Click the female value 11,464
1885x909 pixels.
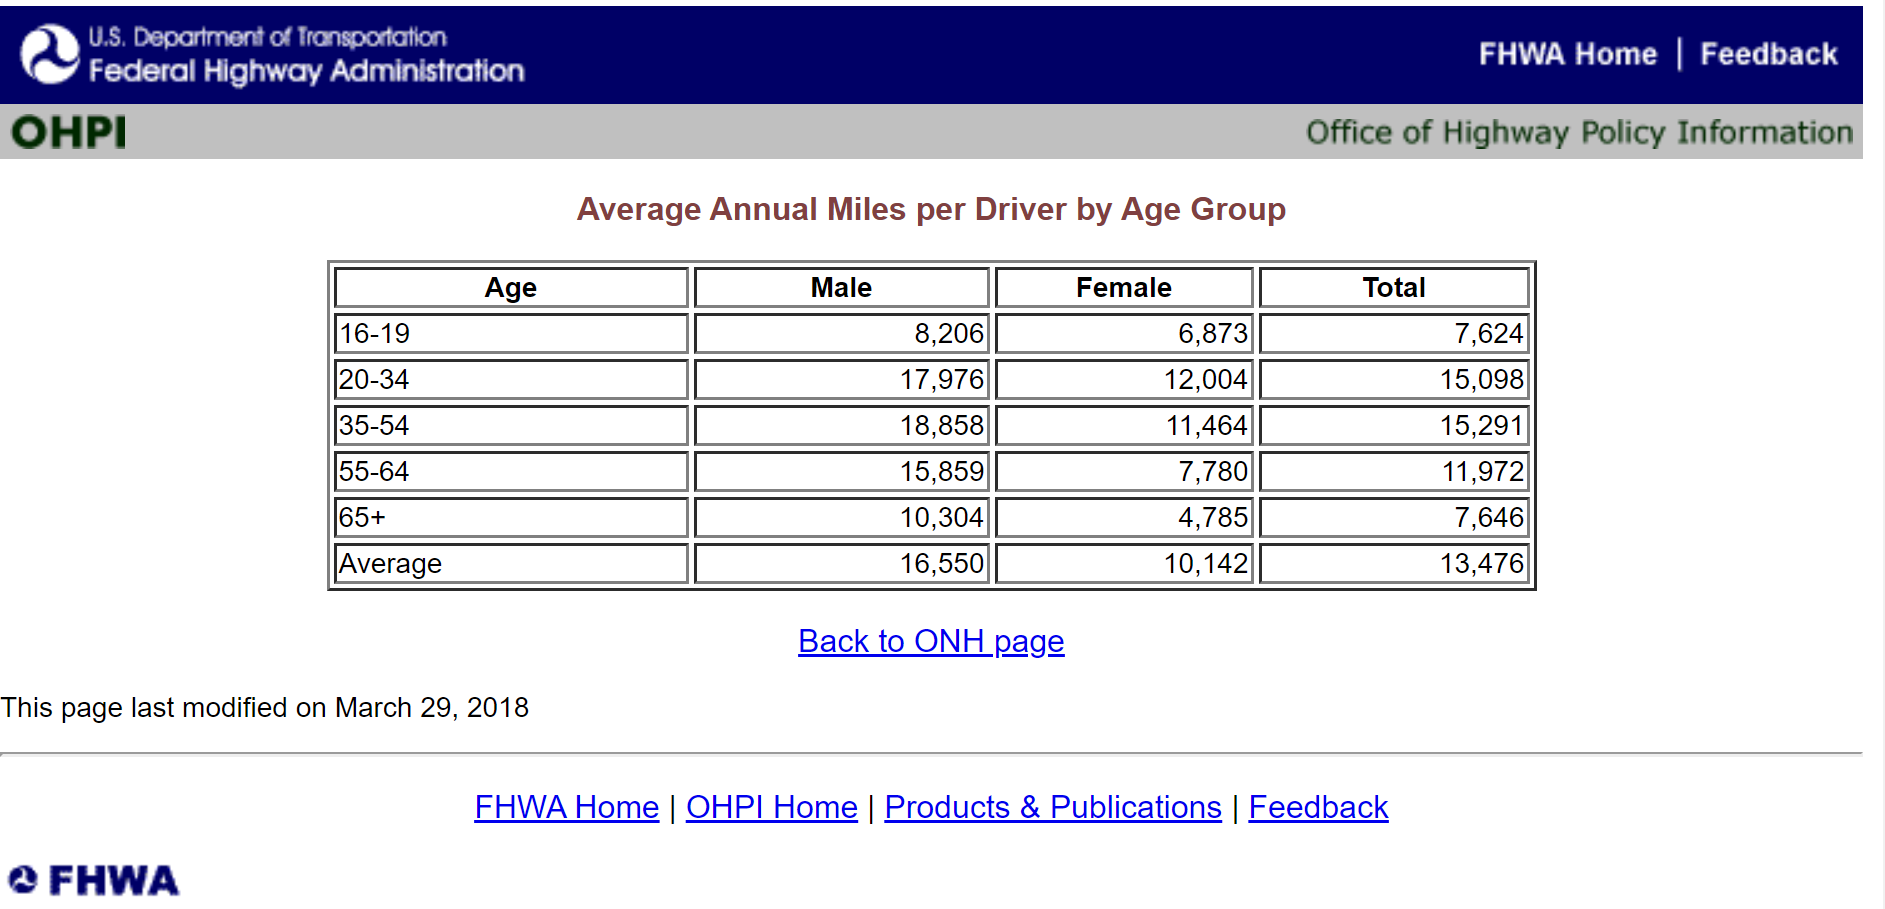pyautogui.click(x=1206, y=425)
